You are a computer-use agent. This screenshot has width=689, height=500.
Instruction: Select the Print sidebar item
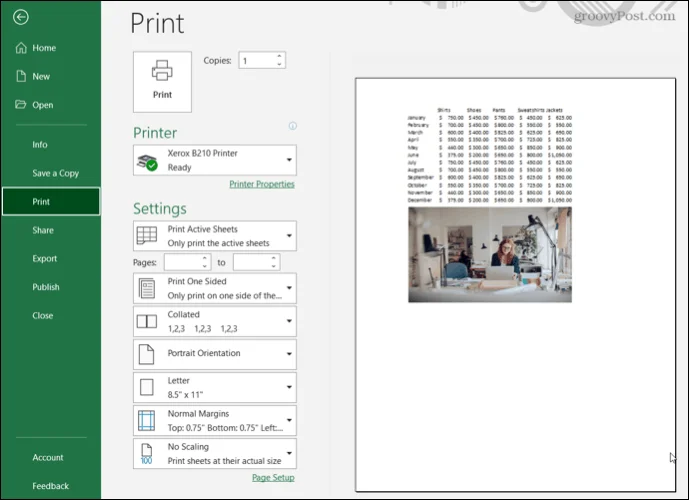click(51, 202)
